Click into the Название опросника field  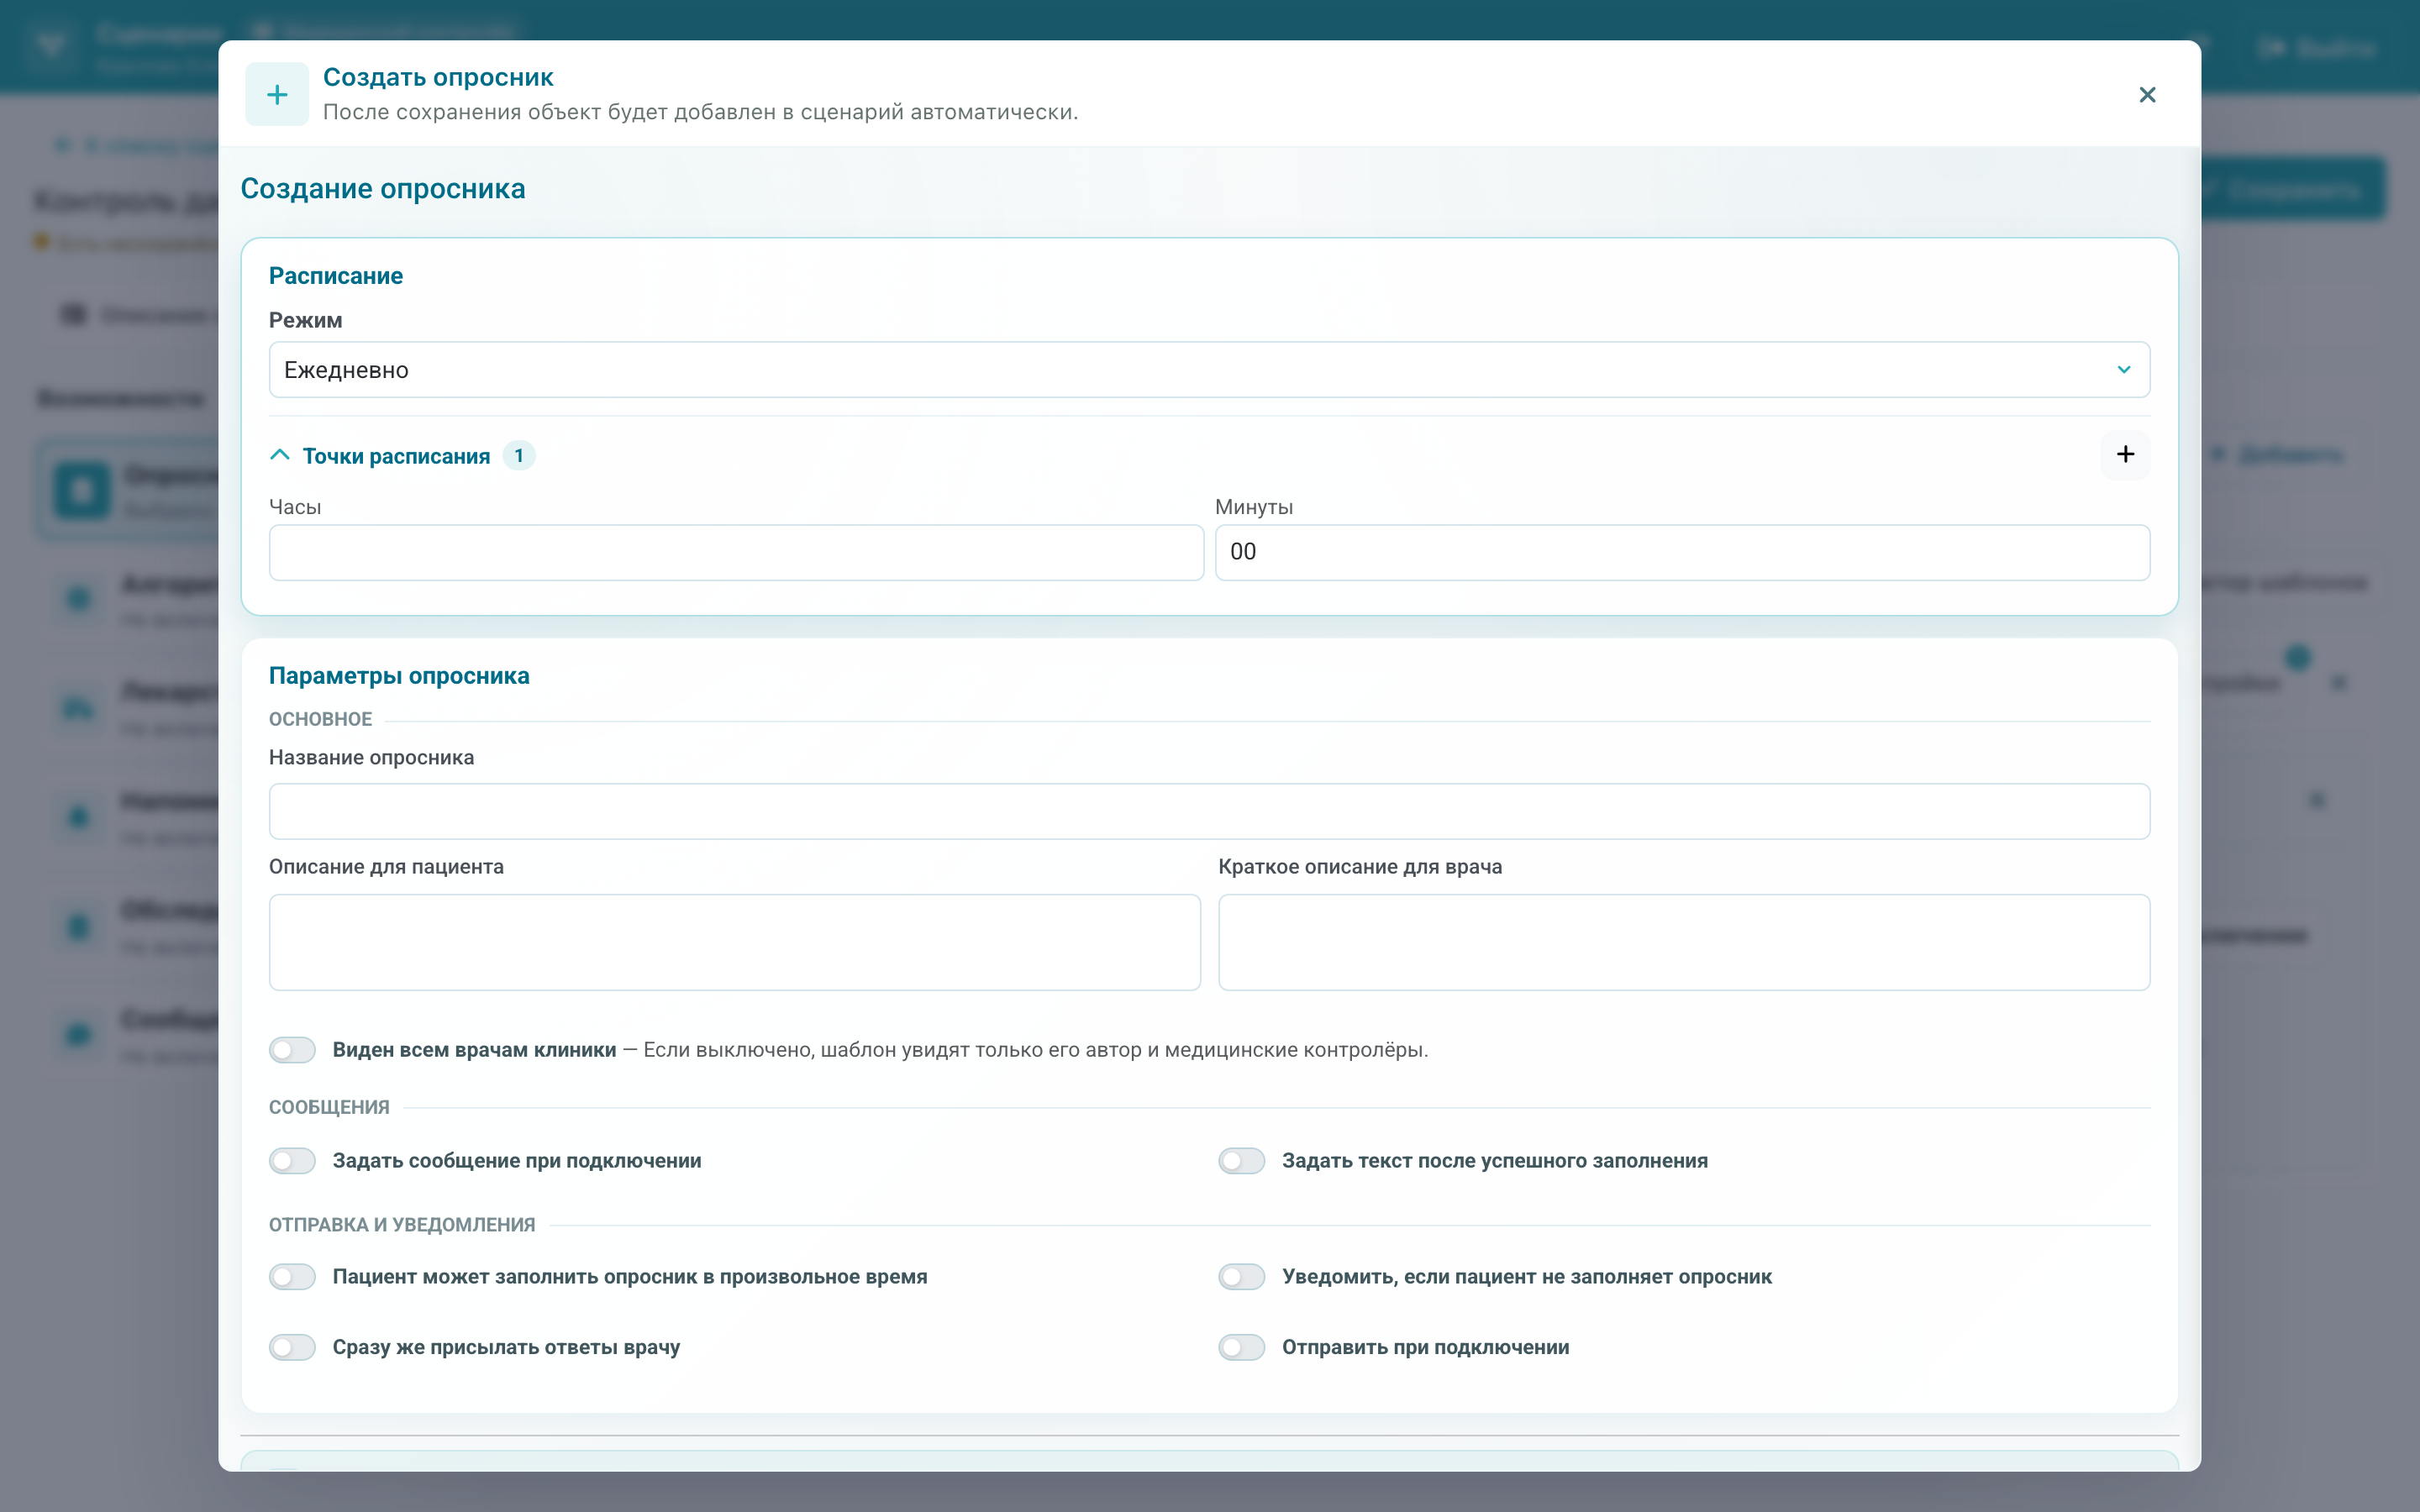tap(1209, 811)
